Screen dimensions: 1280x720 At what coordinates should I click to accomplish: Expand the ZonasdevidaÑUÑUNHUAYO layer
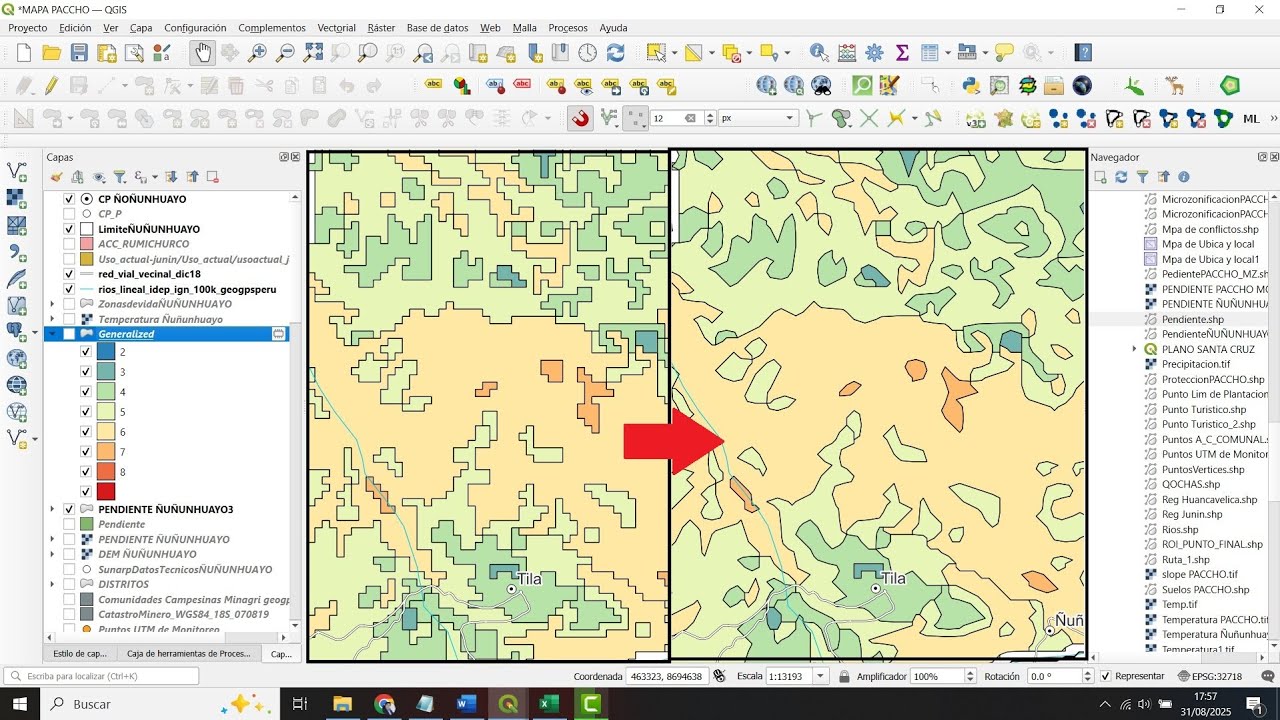pos(52,304)
